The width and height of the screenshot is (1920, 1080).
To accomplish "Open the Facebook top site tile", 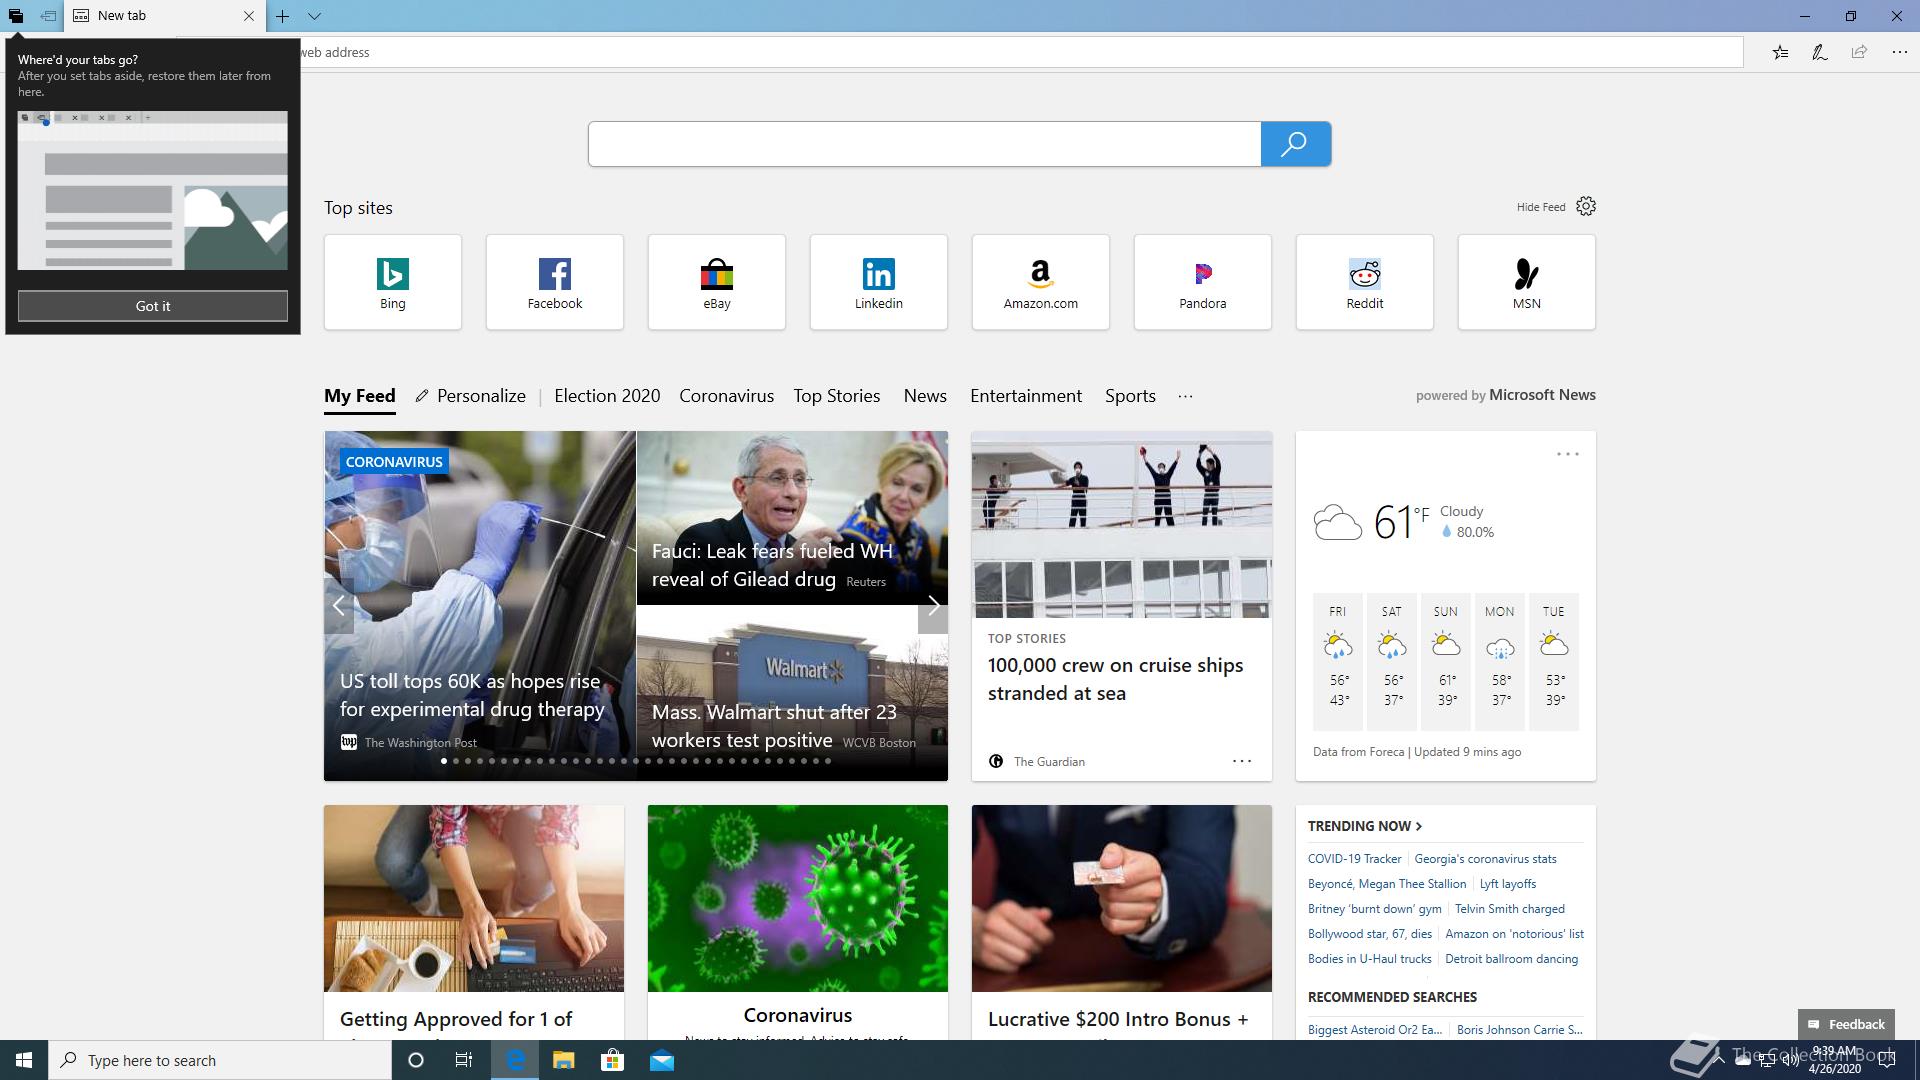I will [555, 282].
